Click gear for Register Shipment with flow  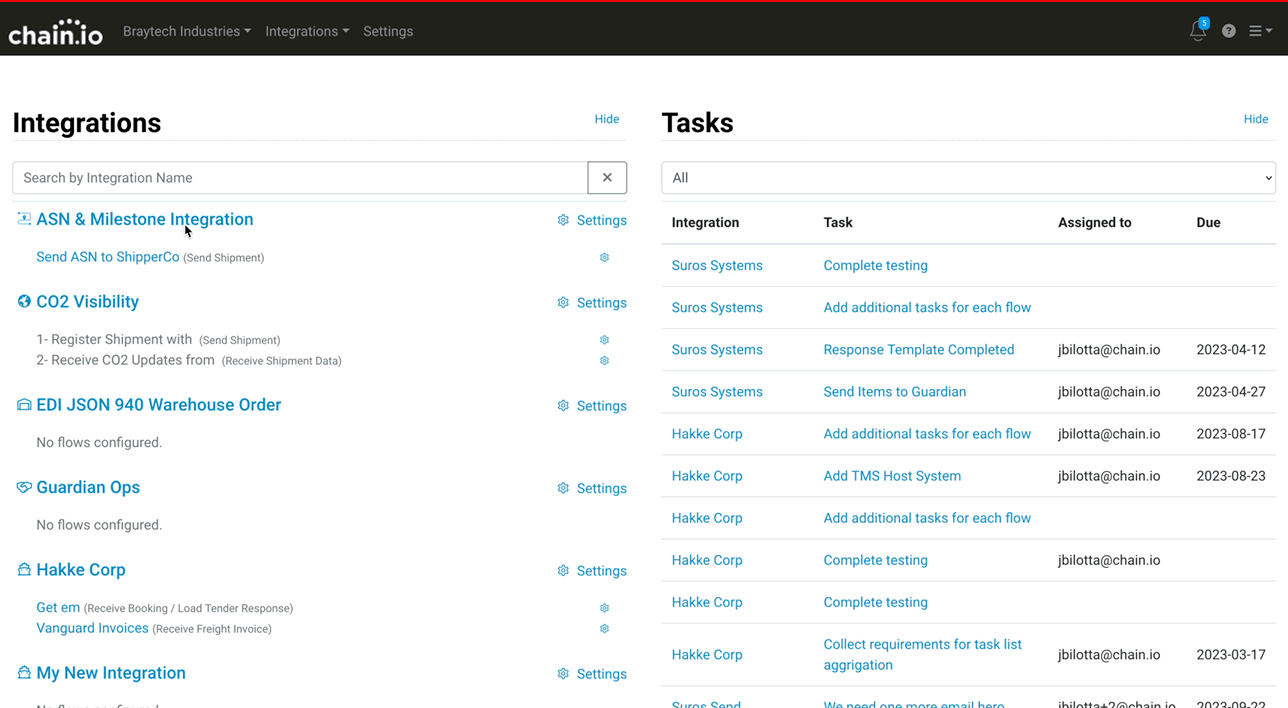[604, 340]
